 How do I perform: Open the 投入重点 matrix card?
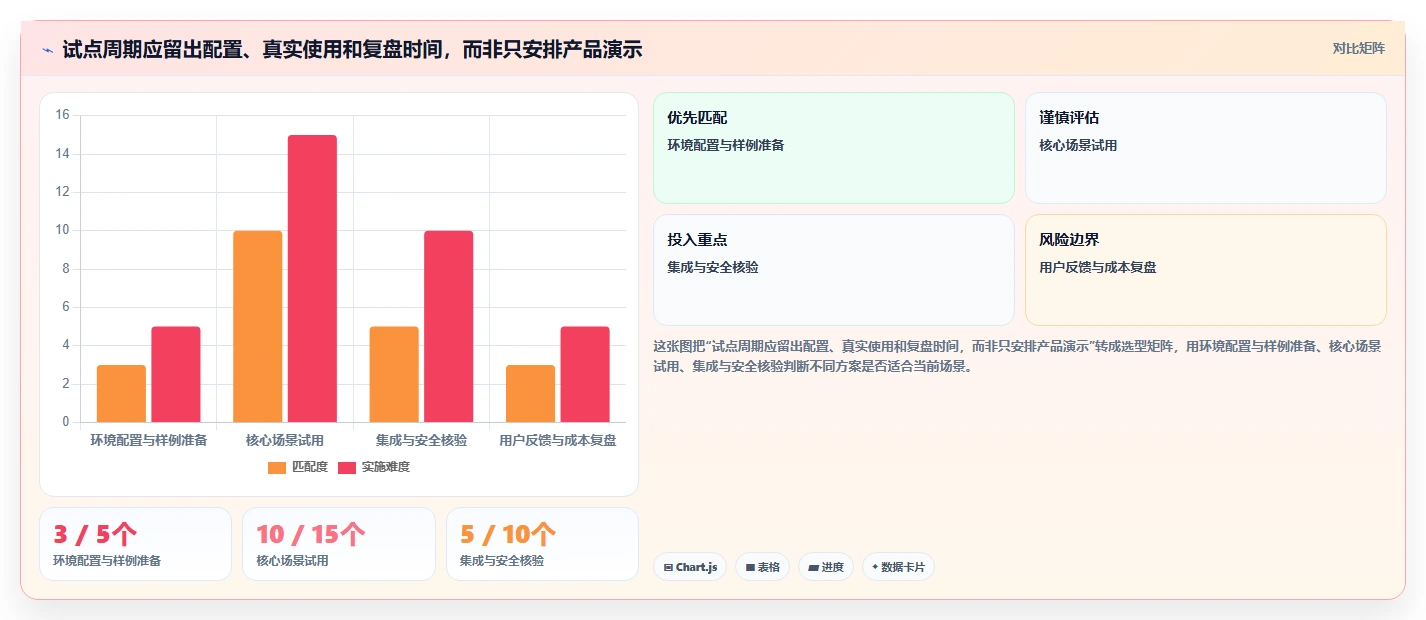point(834,270)
